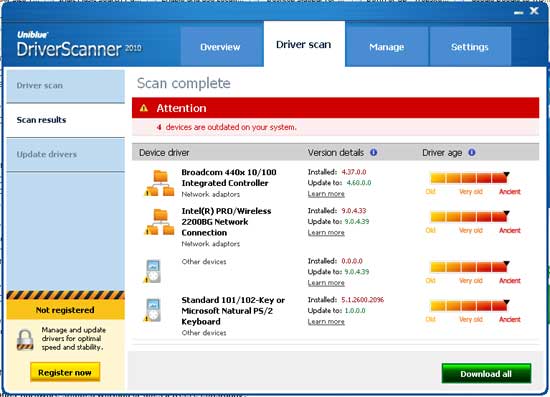550x397 pixels.
Task: Click Learn more for Broadcom 440x controller
Action: click(x=326, y=194)
